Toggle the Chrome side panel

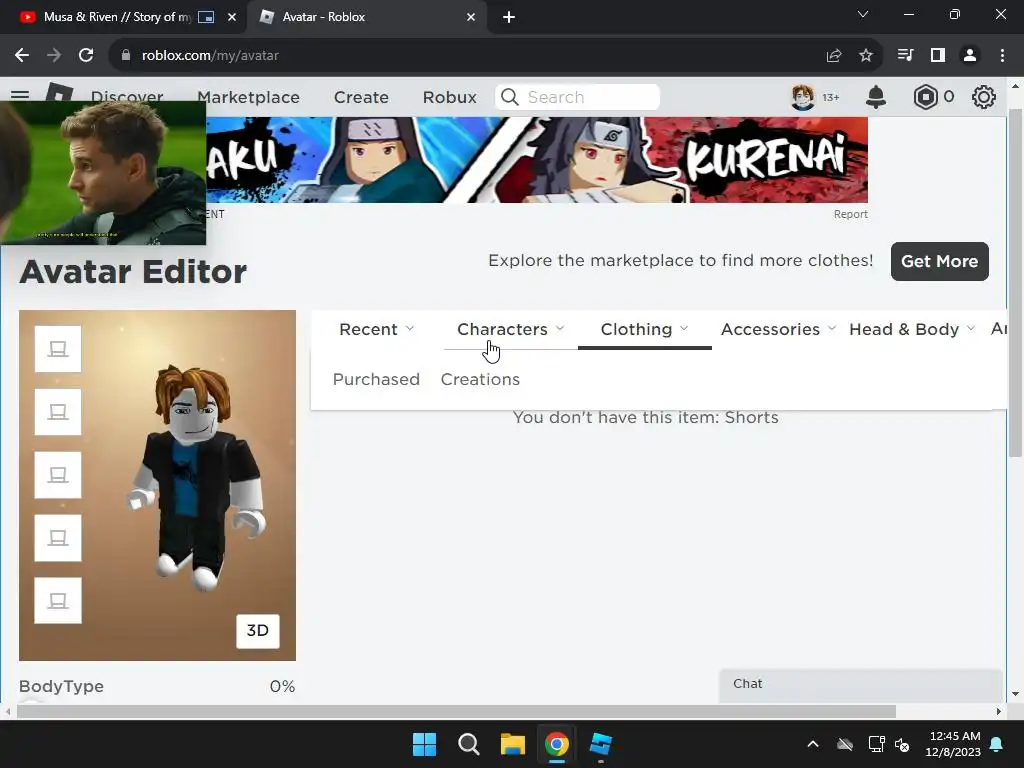938,56
